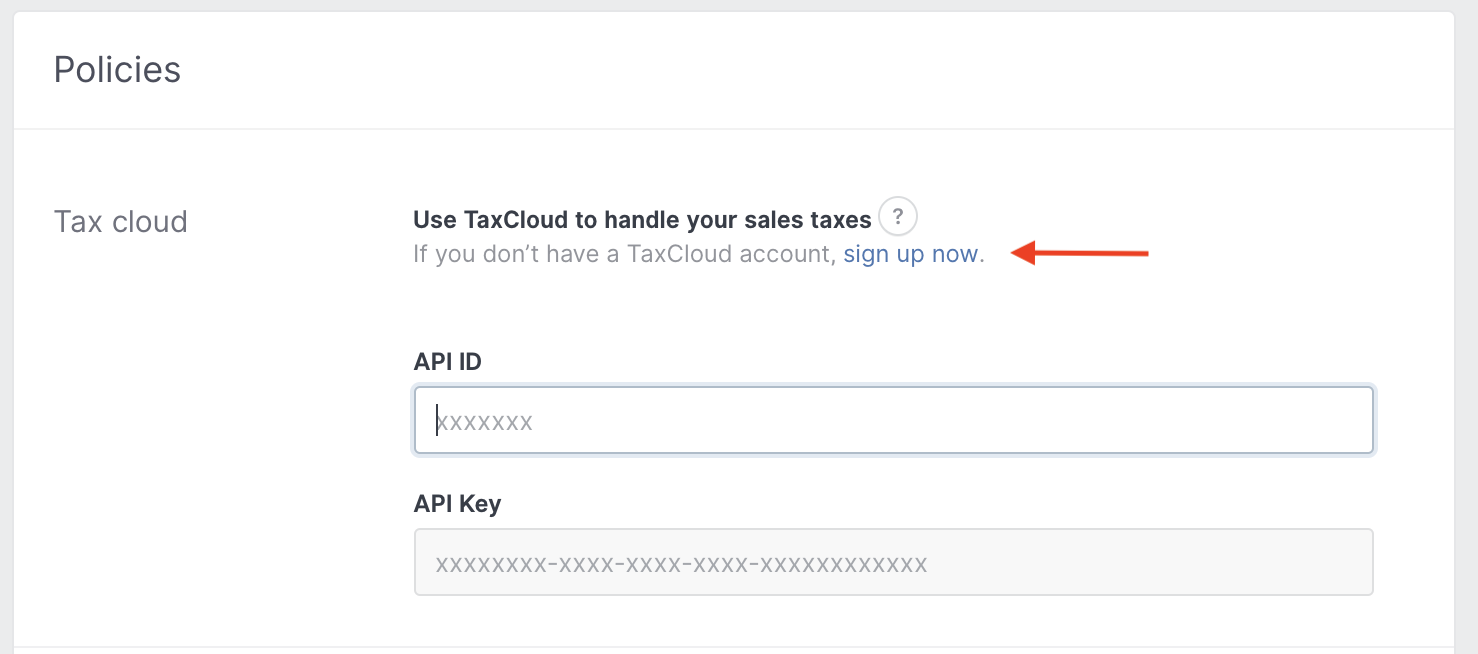This screenshot has height=654, width=1478.
Task: Click the "xxxxxxx" placeholder in API ID
Action: pos(485,422)
